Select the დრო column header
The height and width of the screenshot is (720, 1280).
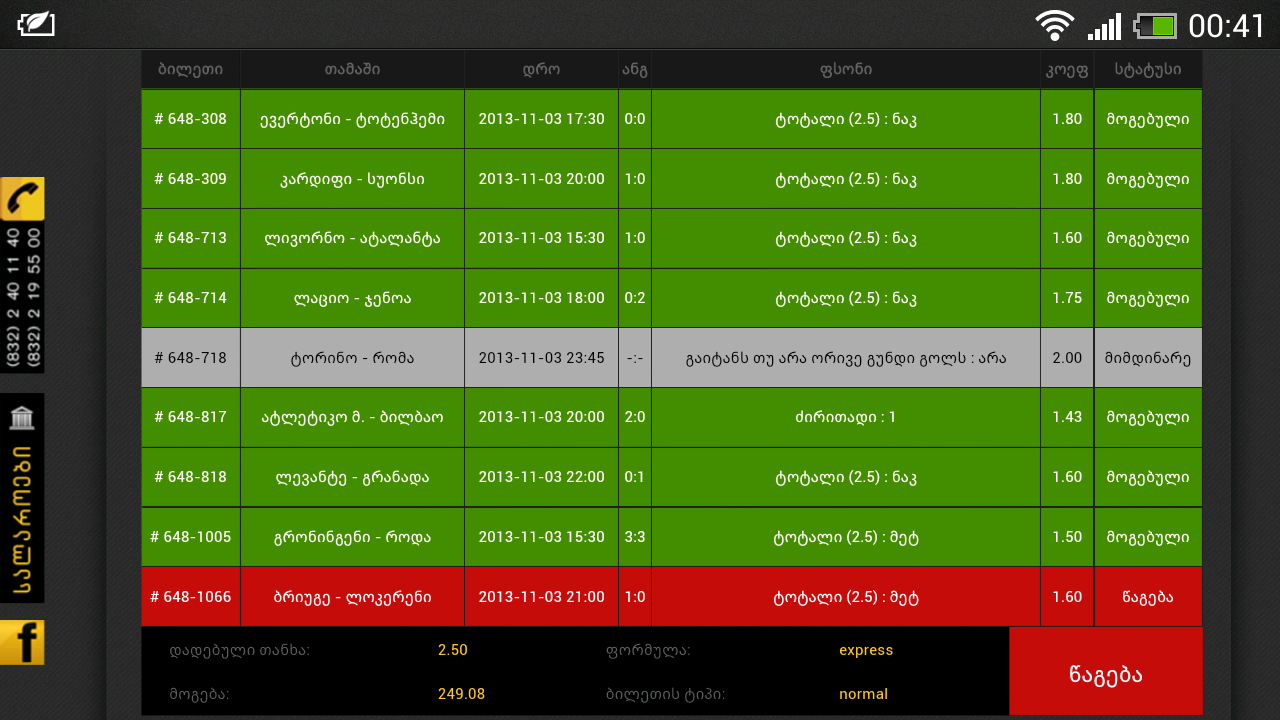tap(541, 70)
